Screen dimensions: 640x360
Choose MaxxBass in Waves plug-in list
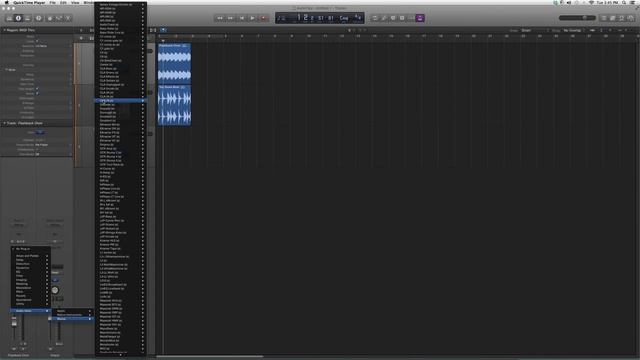(121, 329)
